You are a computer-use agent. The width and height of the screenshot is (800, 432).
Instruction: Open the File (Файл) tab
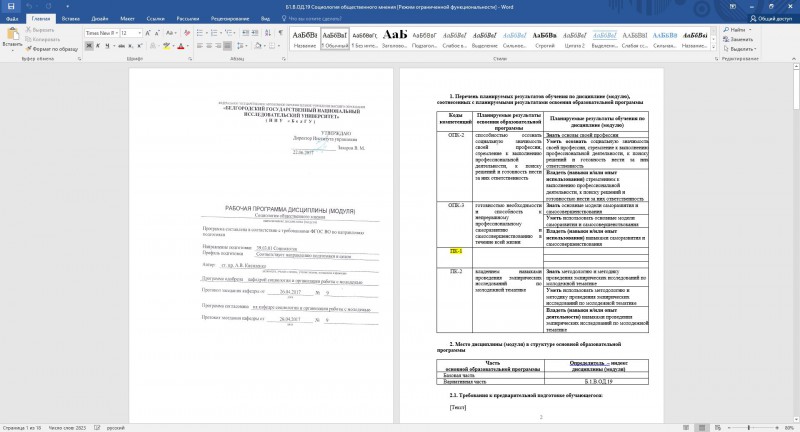(12, 19)
